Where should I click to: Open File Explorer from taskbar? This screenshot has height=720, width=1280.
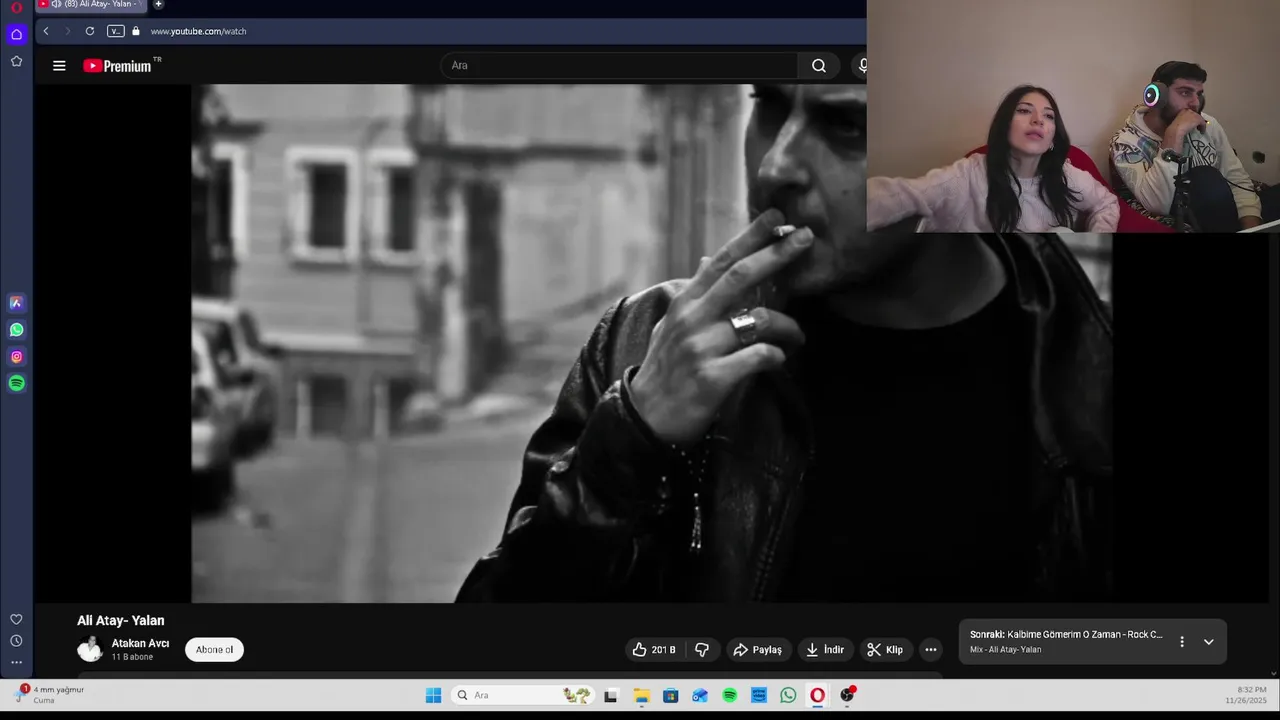tap(641, 695)
